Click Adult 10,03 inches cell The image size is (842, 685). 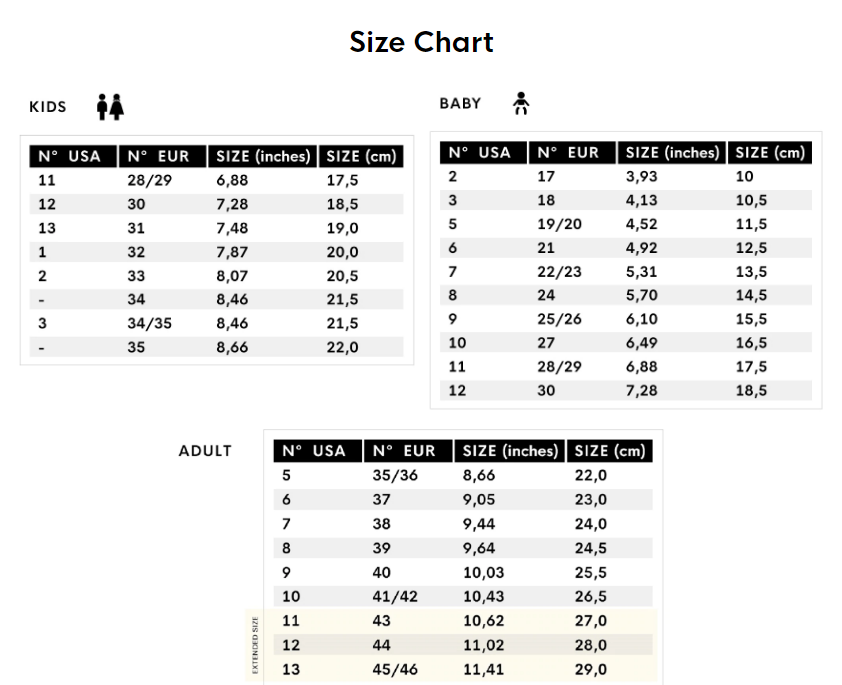click(484, 572)
